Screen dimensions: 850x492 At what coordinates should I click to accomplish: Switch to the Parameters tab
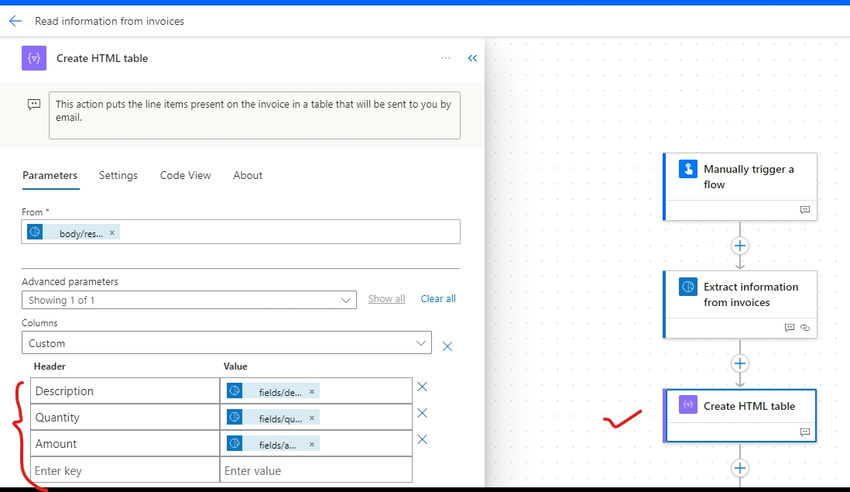click(x=50, y=176)
